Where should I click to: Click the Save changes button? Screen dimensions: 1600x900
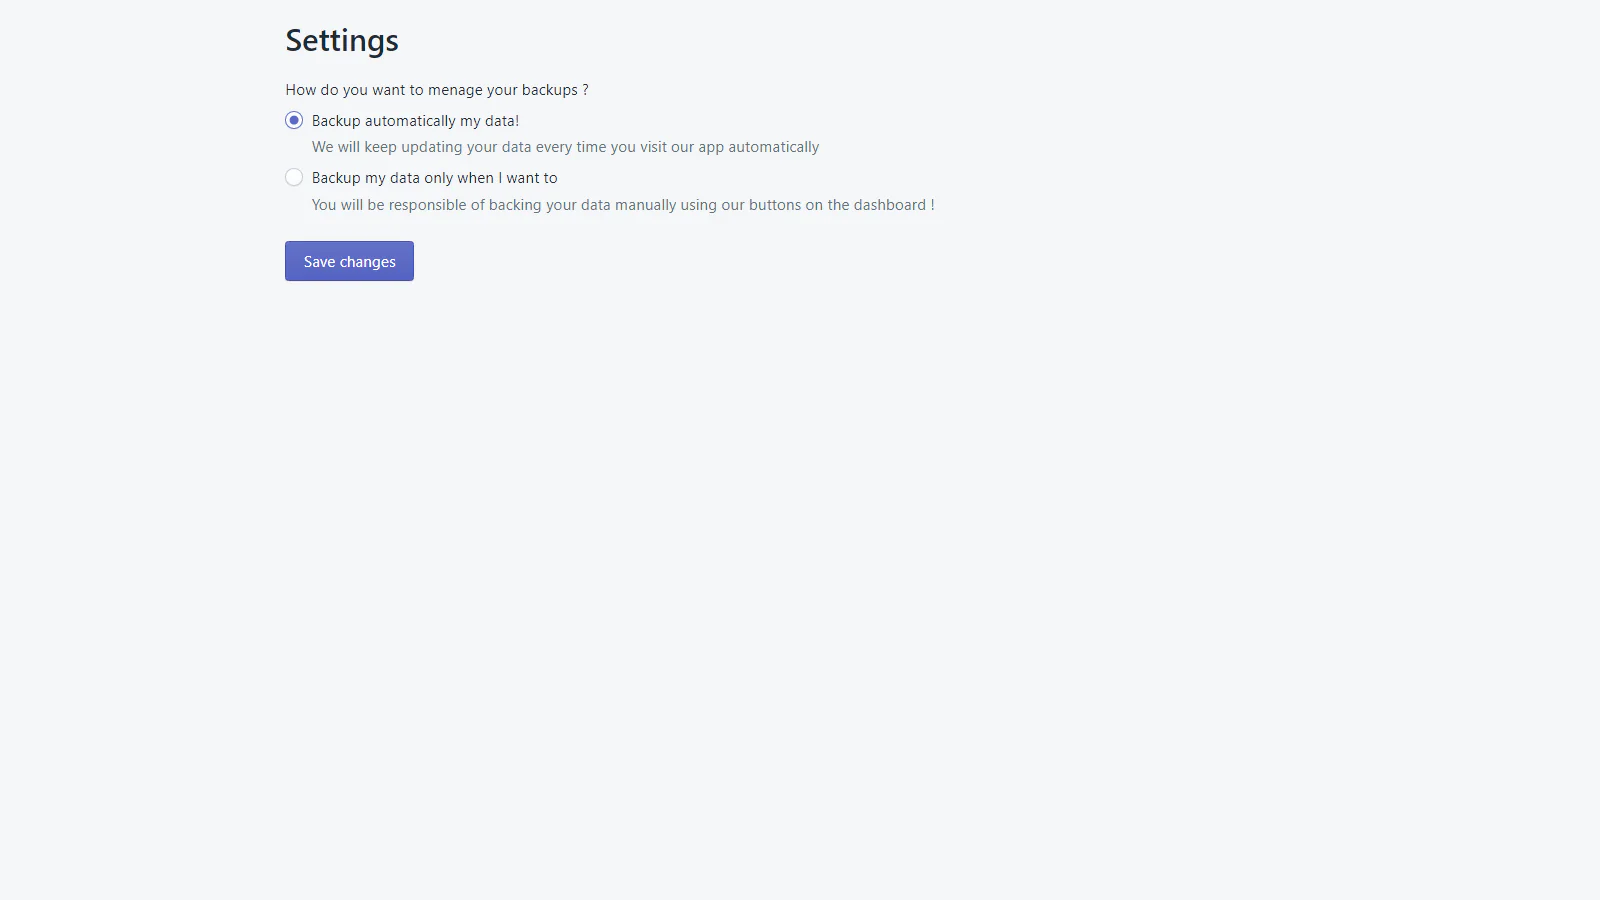click(x=349, y=261)
